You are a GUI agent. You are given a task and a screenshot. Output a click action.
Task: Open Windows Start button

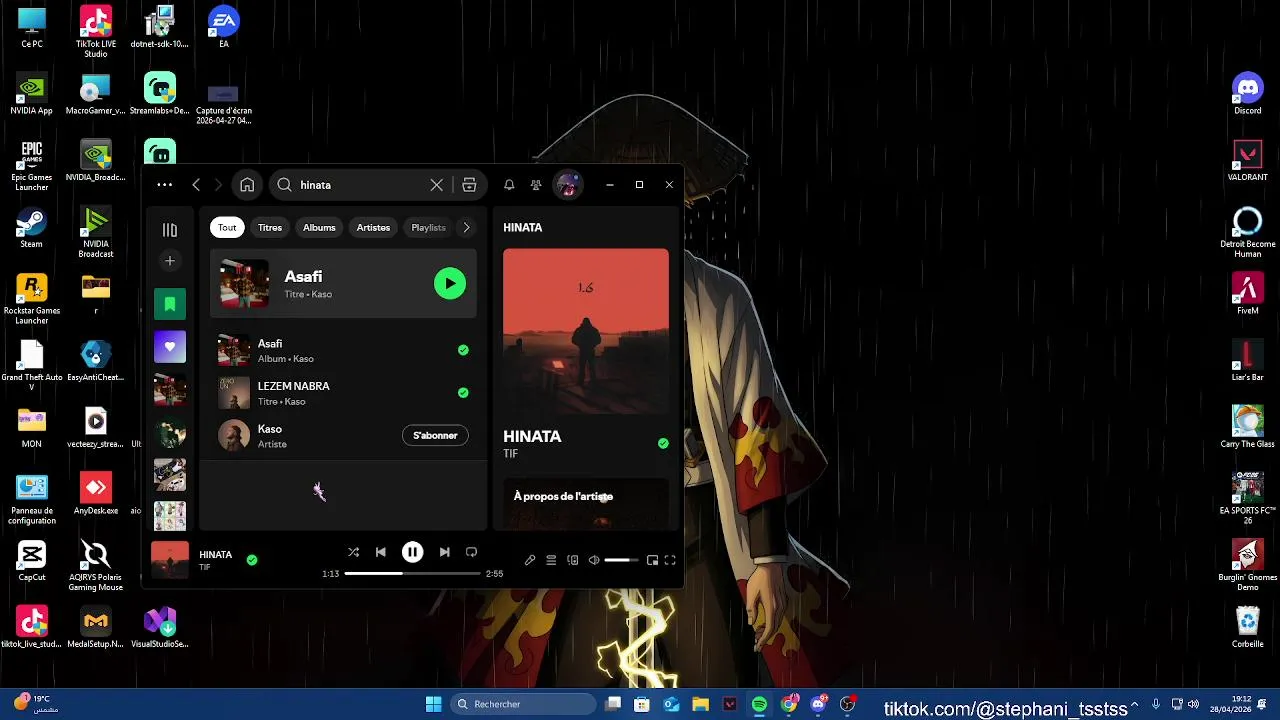(x=433, y=704)
